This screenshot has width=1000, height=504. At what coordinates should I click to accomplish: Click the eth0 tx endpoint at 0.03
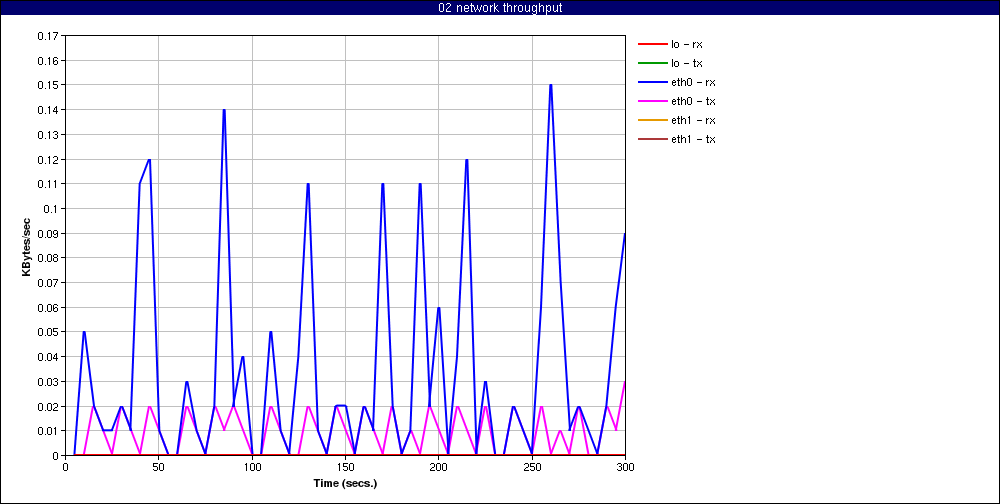[624, 382]
